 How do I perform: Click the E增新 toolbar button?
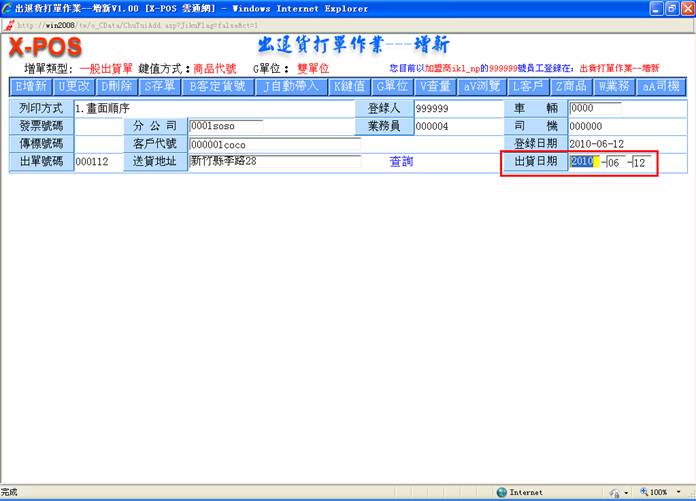pos(31,86)
